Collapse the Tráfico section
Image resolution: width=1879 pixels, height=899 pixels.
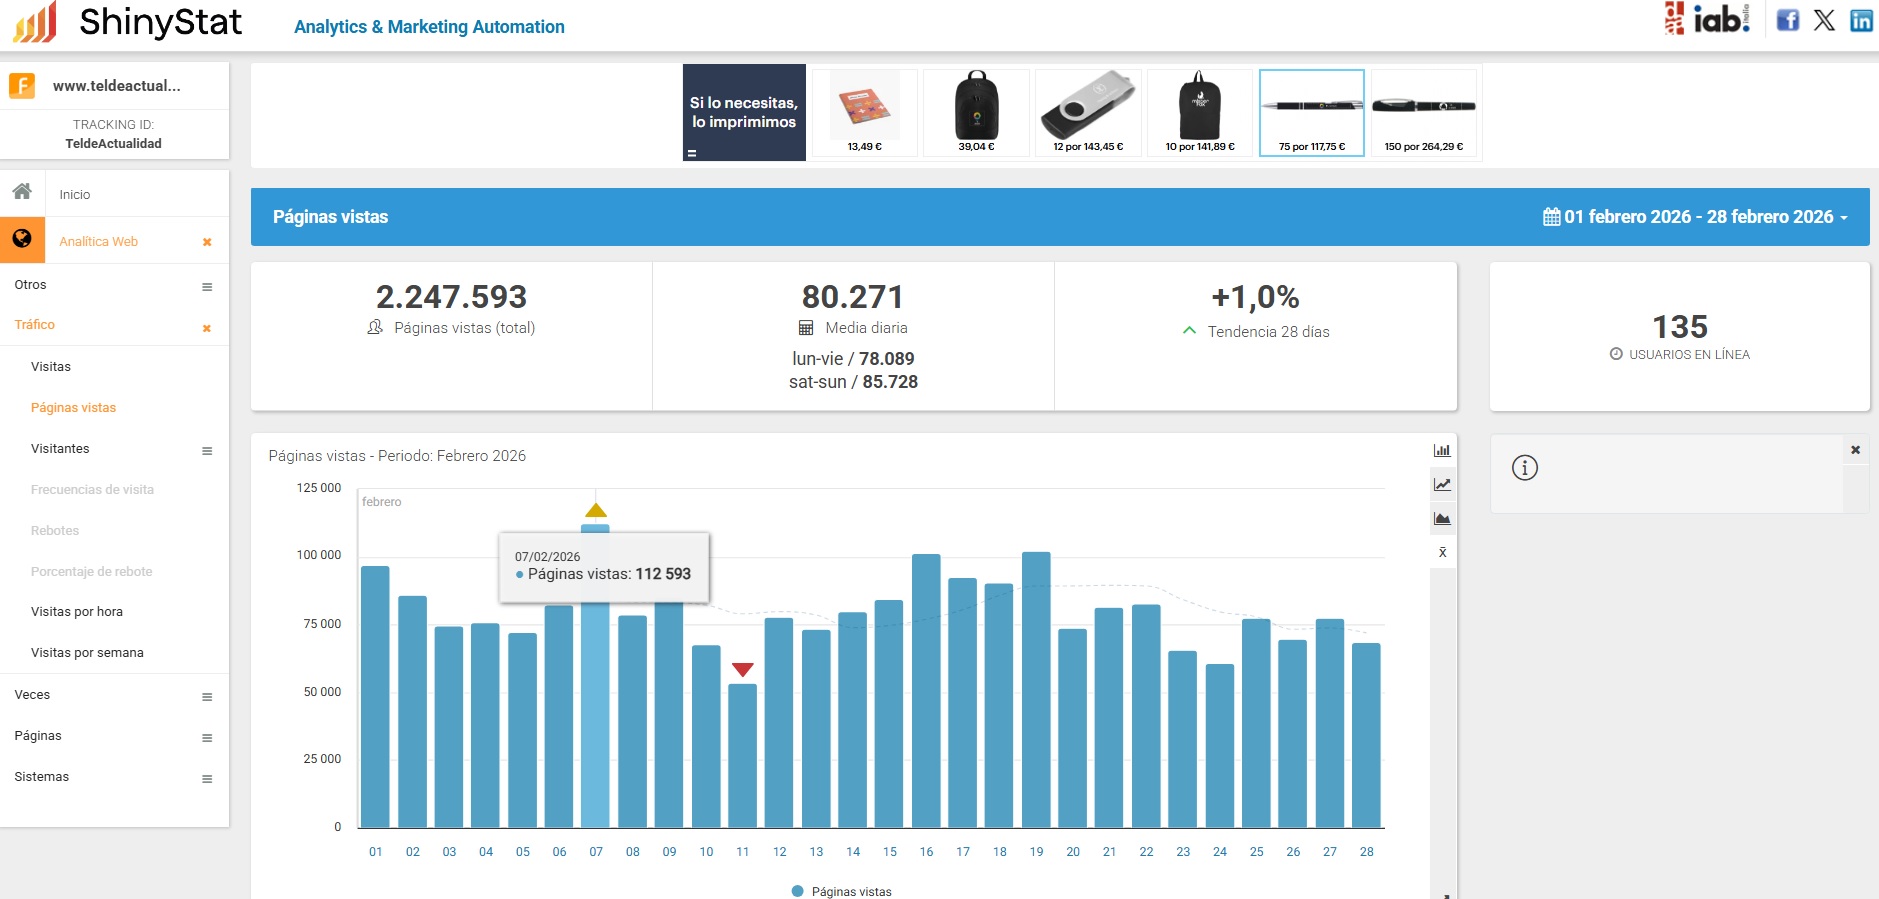click(207, 328)
